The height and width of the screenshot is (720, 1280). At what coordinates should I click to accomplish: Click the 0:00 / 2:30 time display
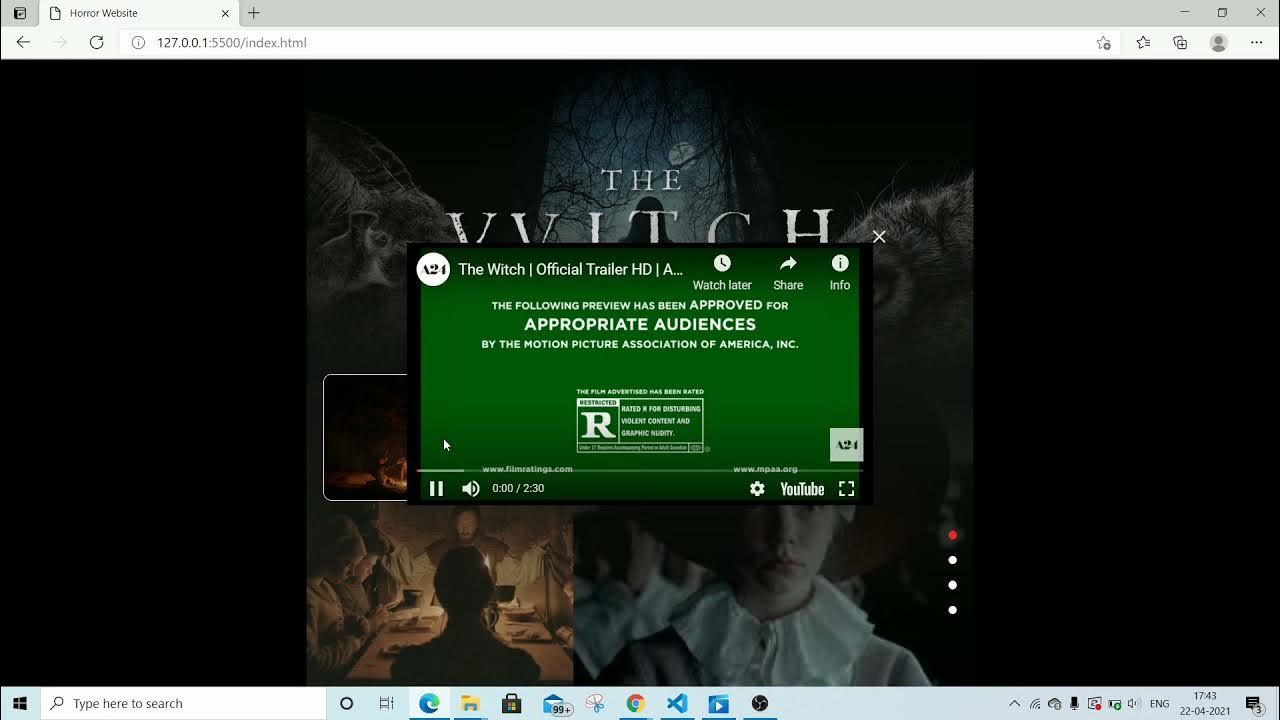pyautogui.click(x=518, y=488)
